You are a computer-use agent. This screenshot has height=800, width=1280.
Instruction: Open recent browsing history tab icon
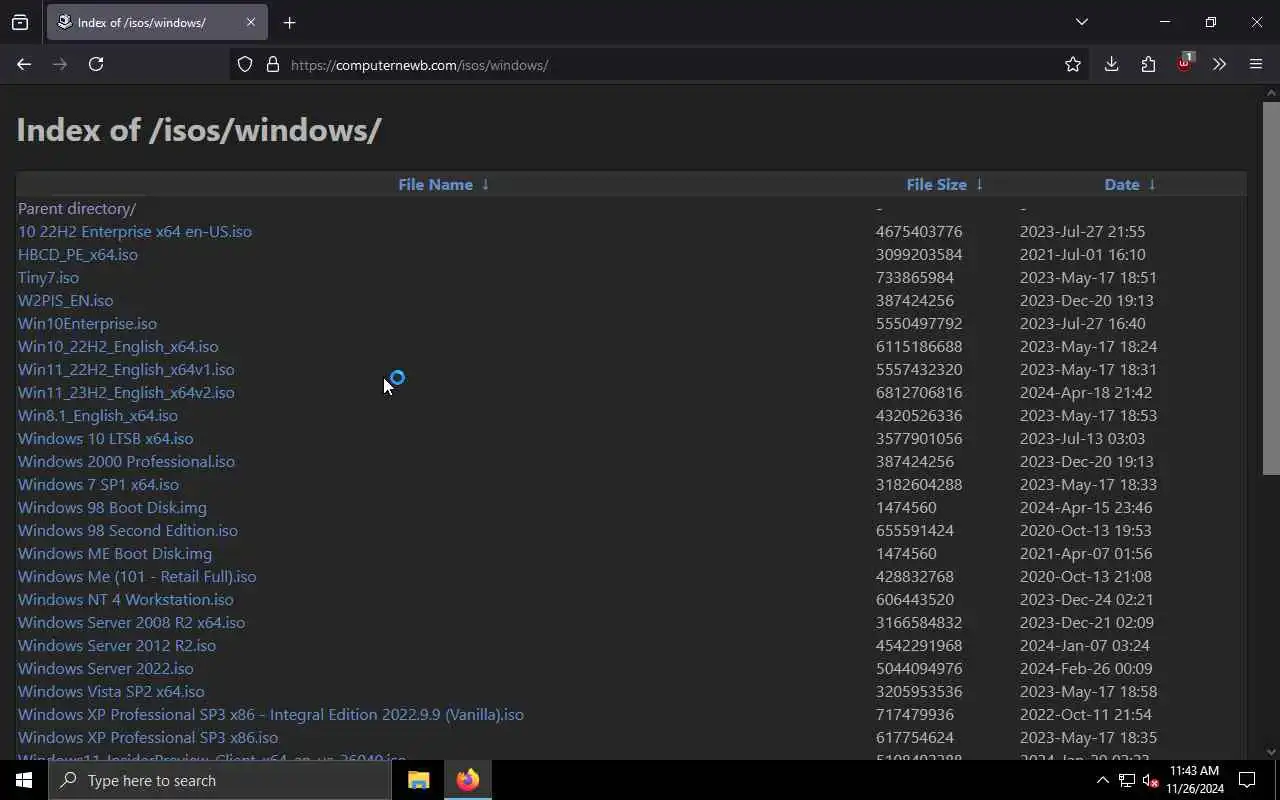(x=20, y=22)
